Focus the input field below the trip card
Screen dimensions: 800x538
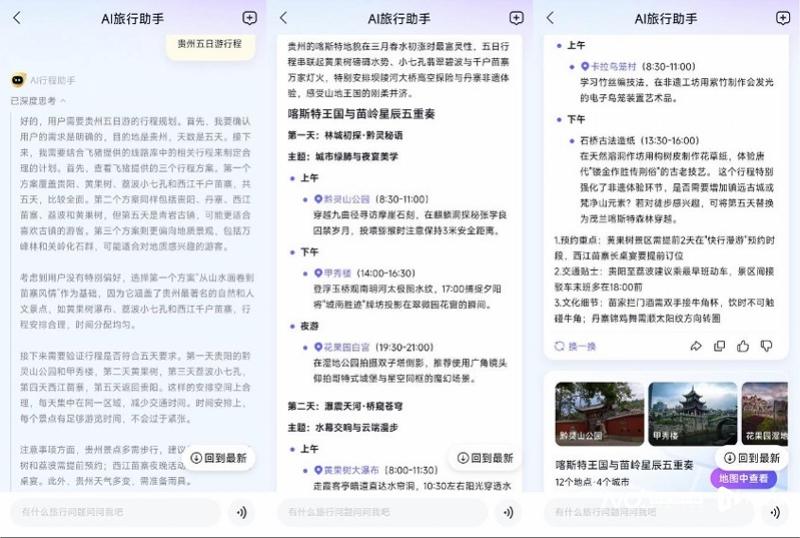click(649, 512)
